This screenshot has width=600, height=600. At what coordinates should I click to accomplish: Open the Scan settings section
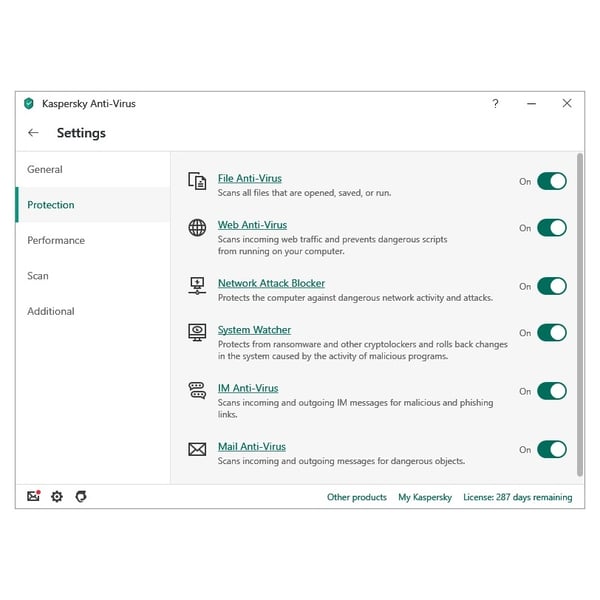(x=38, y=276)
